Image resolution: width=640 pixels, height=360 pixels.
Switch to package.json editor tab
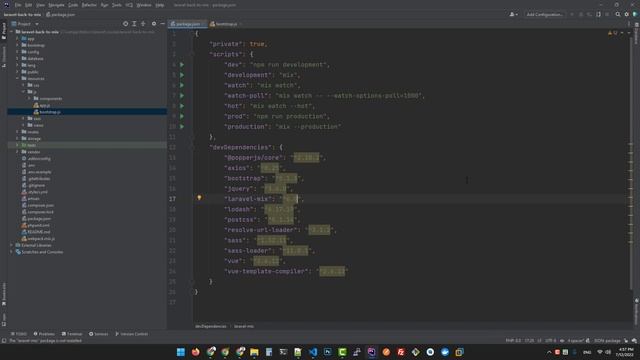pyautogui.click(x=186, y=24)
